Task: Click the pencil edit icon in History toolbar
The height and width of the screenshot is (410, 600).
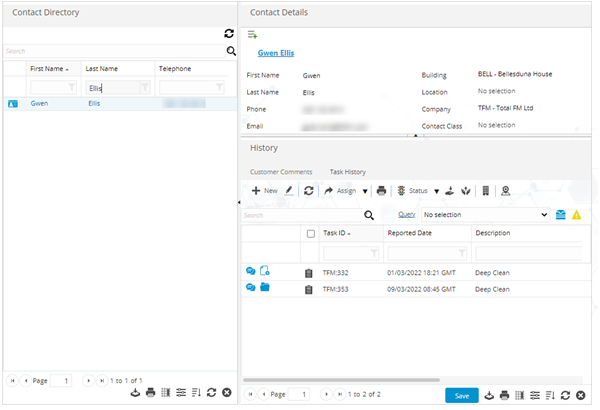Action: click(289, 190)
